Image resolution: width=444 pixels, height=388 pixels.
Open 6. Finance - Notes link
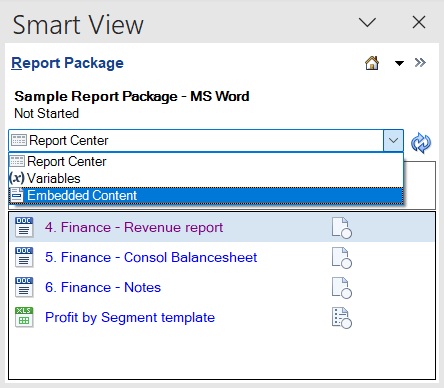click(x=103, y=287)
